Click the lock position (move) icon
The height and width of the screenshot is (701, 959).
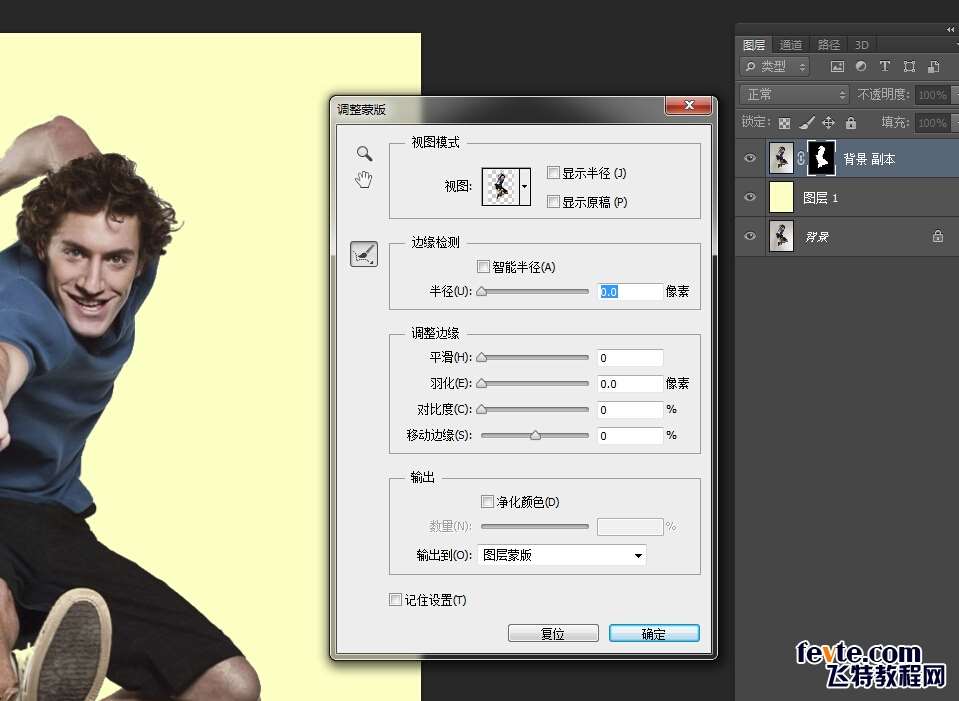point(828,123)
